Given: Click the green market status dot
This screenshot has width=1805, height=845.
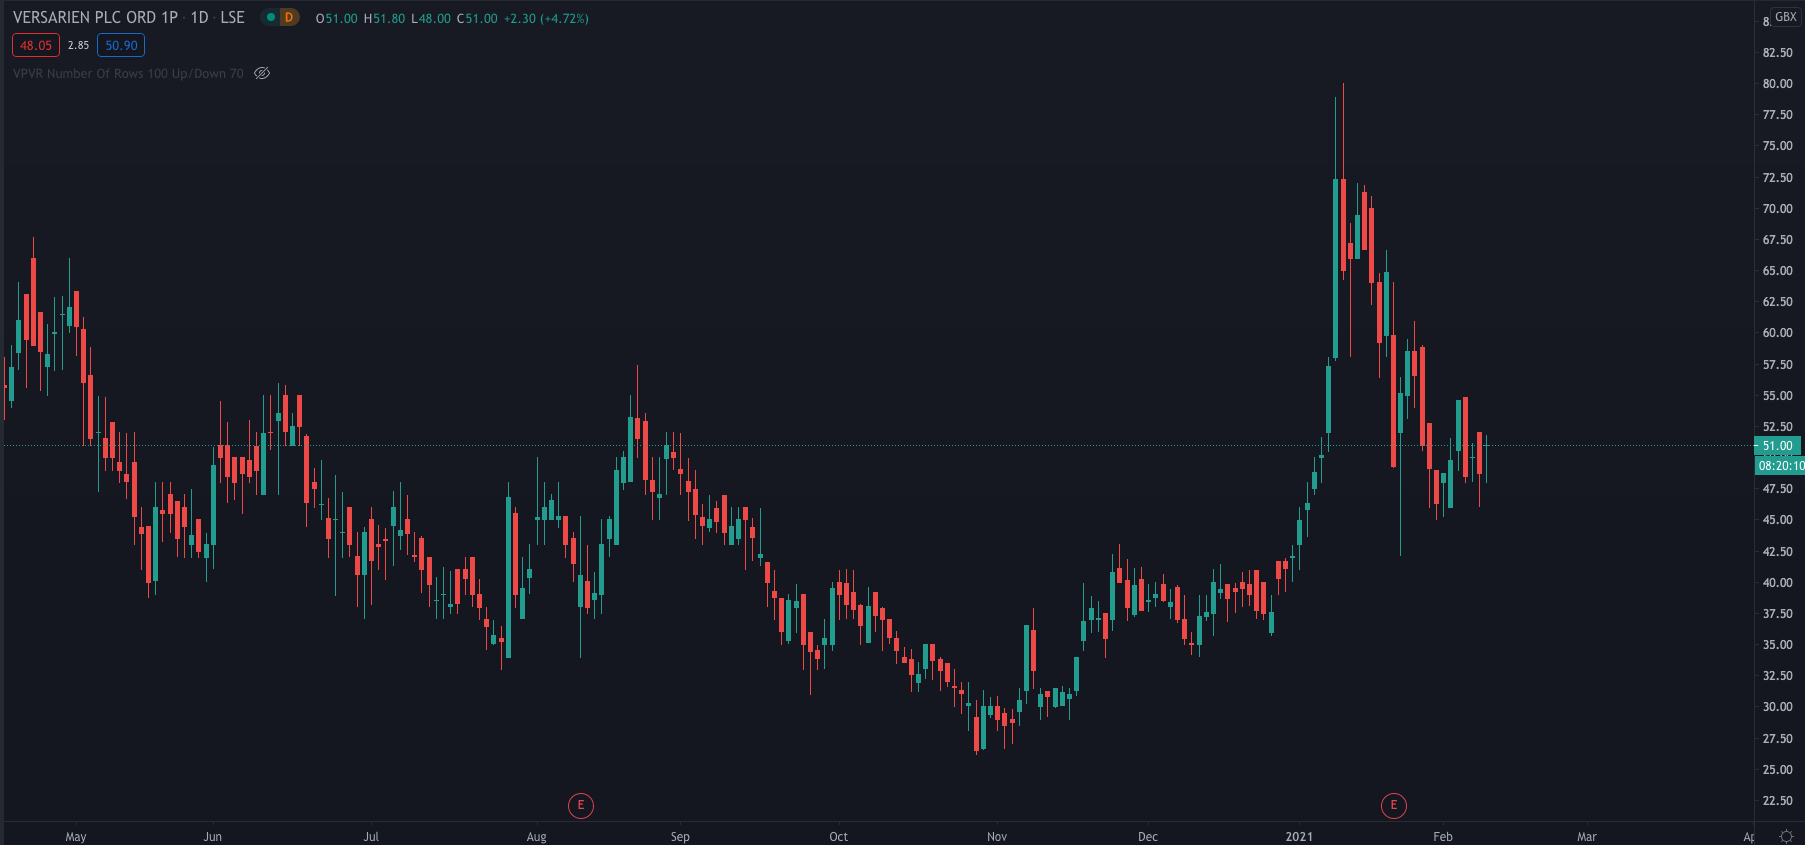Looking at the screenshot, I should (x=271, y=17).
